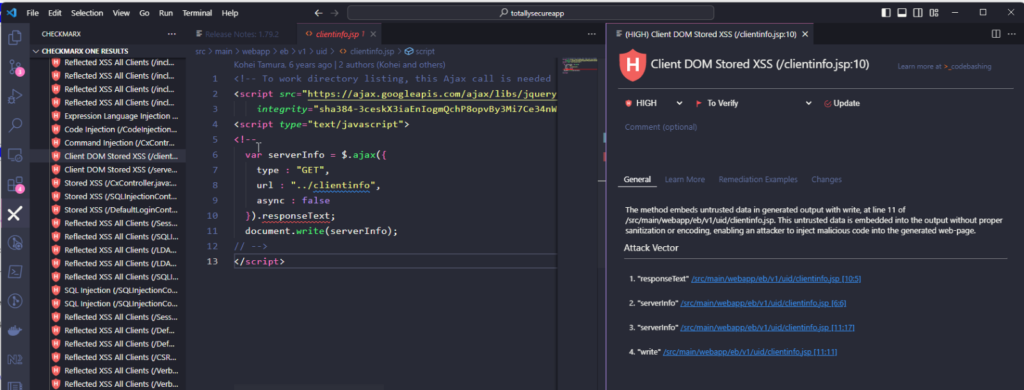Click the Update button
Image resolution: width=1024 pixels, height=390 pixels.
coord(842,103)
